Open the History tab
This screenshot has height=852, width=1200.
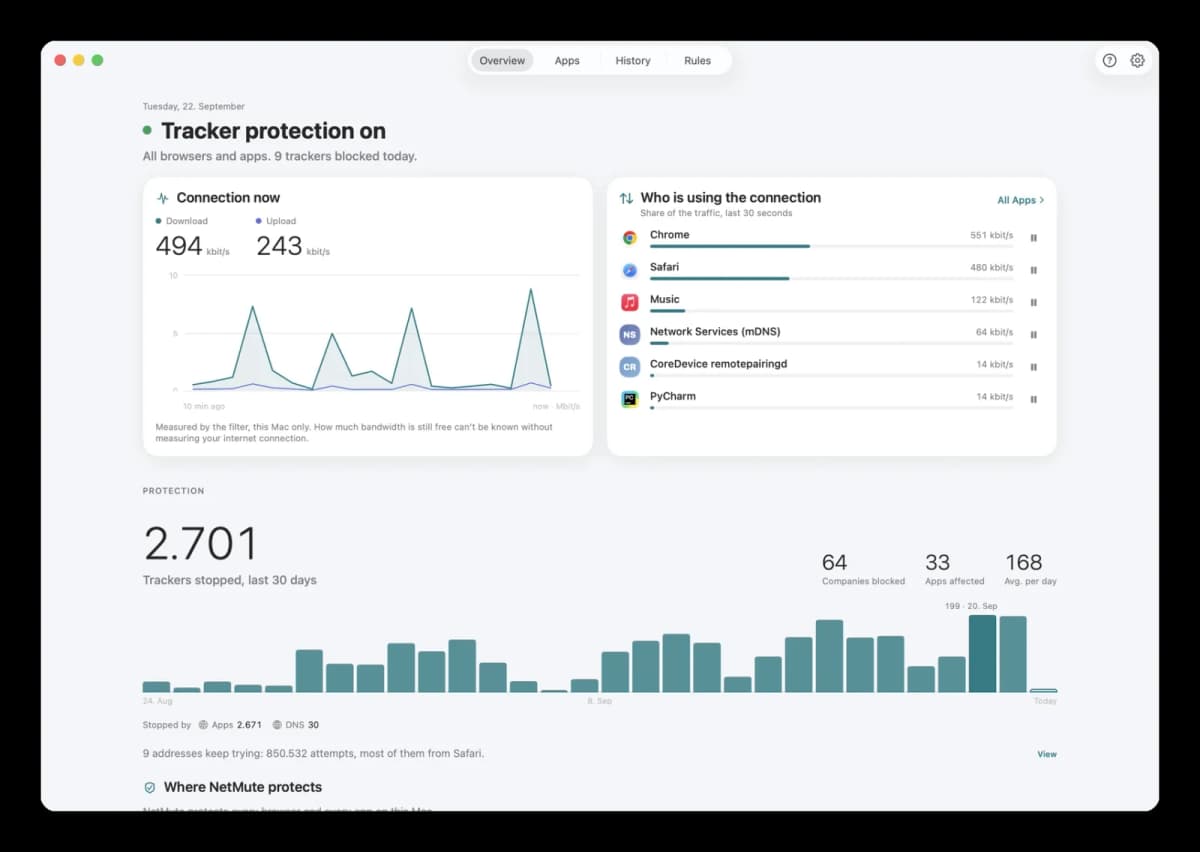pyautogui.click(x=633, y=61)
